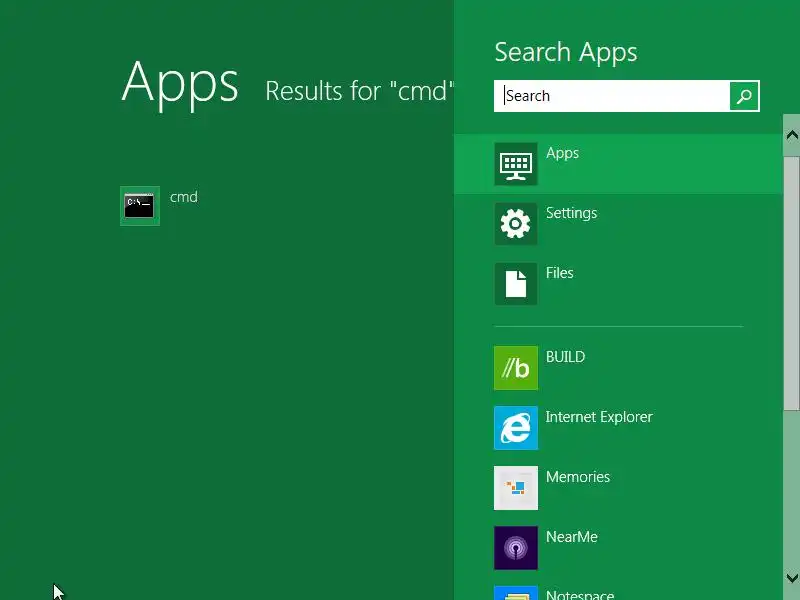Viewport: 800px width, 600px height.
Task: Click the large "Apps" page title
Action: [180, 84]
